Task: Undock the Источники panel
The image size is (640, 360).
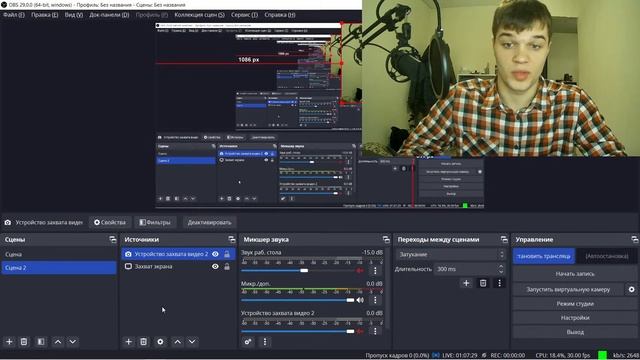Action: (x=232, y=240)
